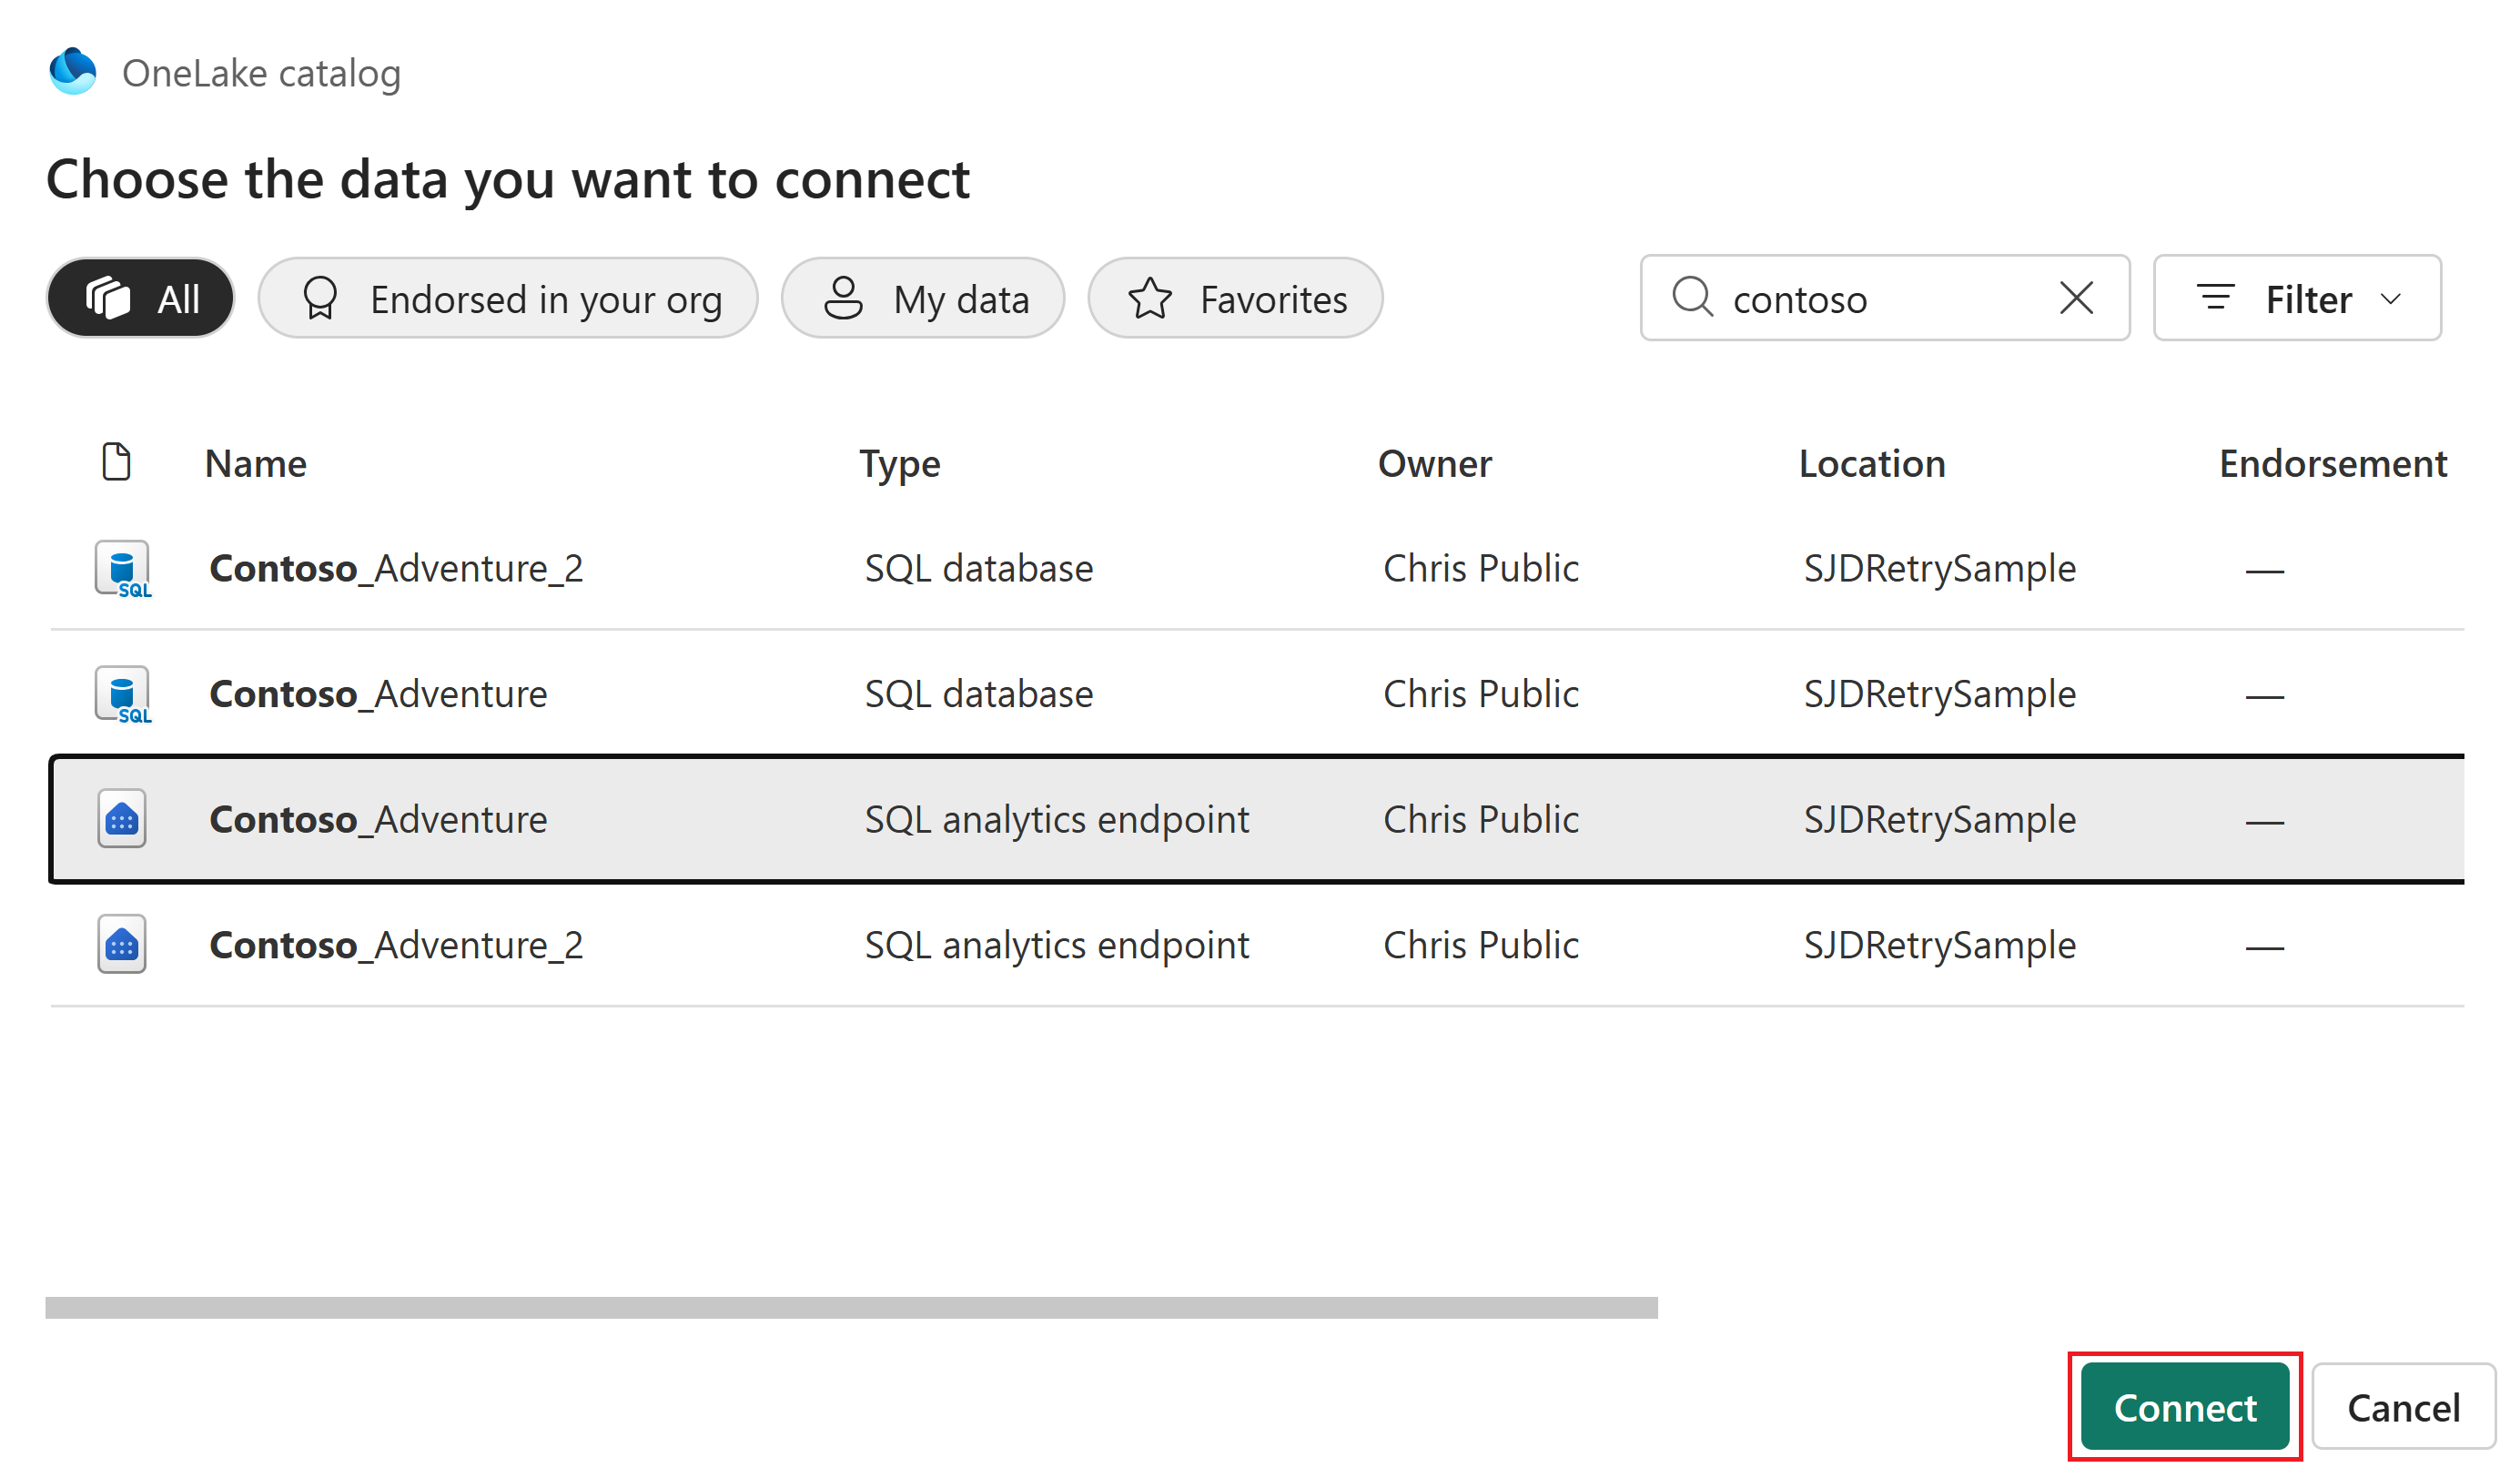Show Favorites items
This screenshot has height=1478, width=2520.
point(1235,299)
